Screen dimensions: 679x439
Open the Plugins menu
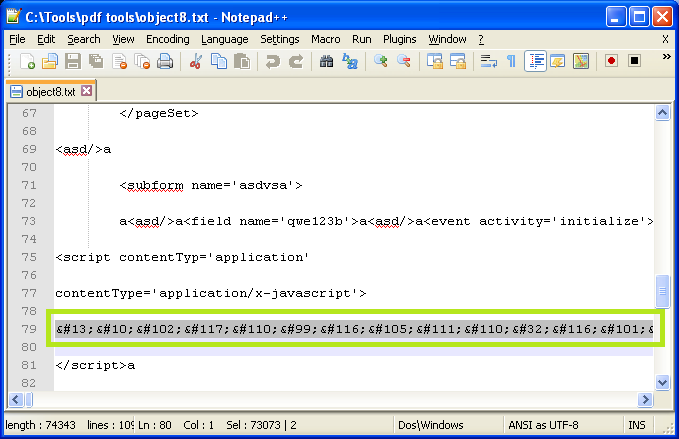(400, 39)
